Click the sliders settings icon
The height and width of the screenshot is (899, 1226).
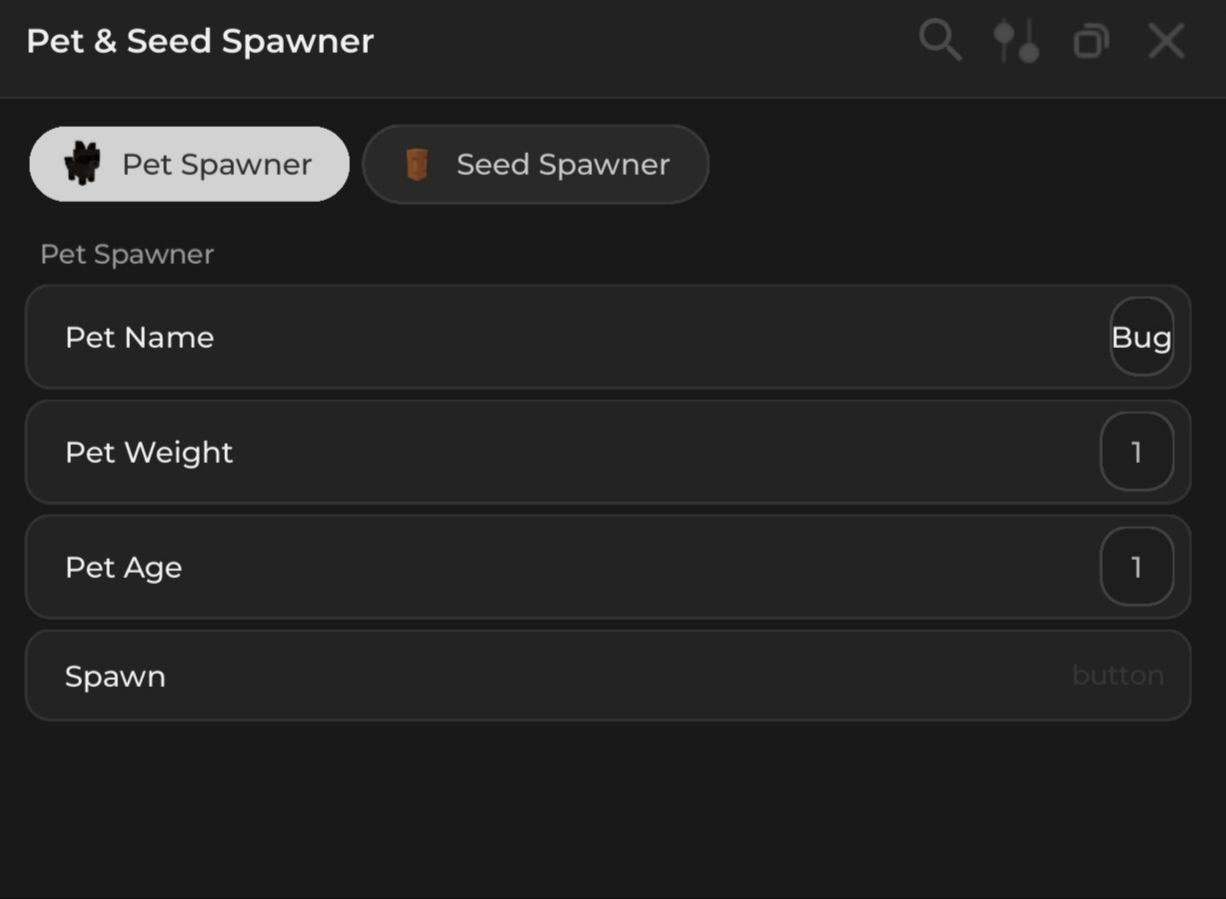click(1015, 42)
